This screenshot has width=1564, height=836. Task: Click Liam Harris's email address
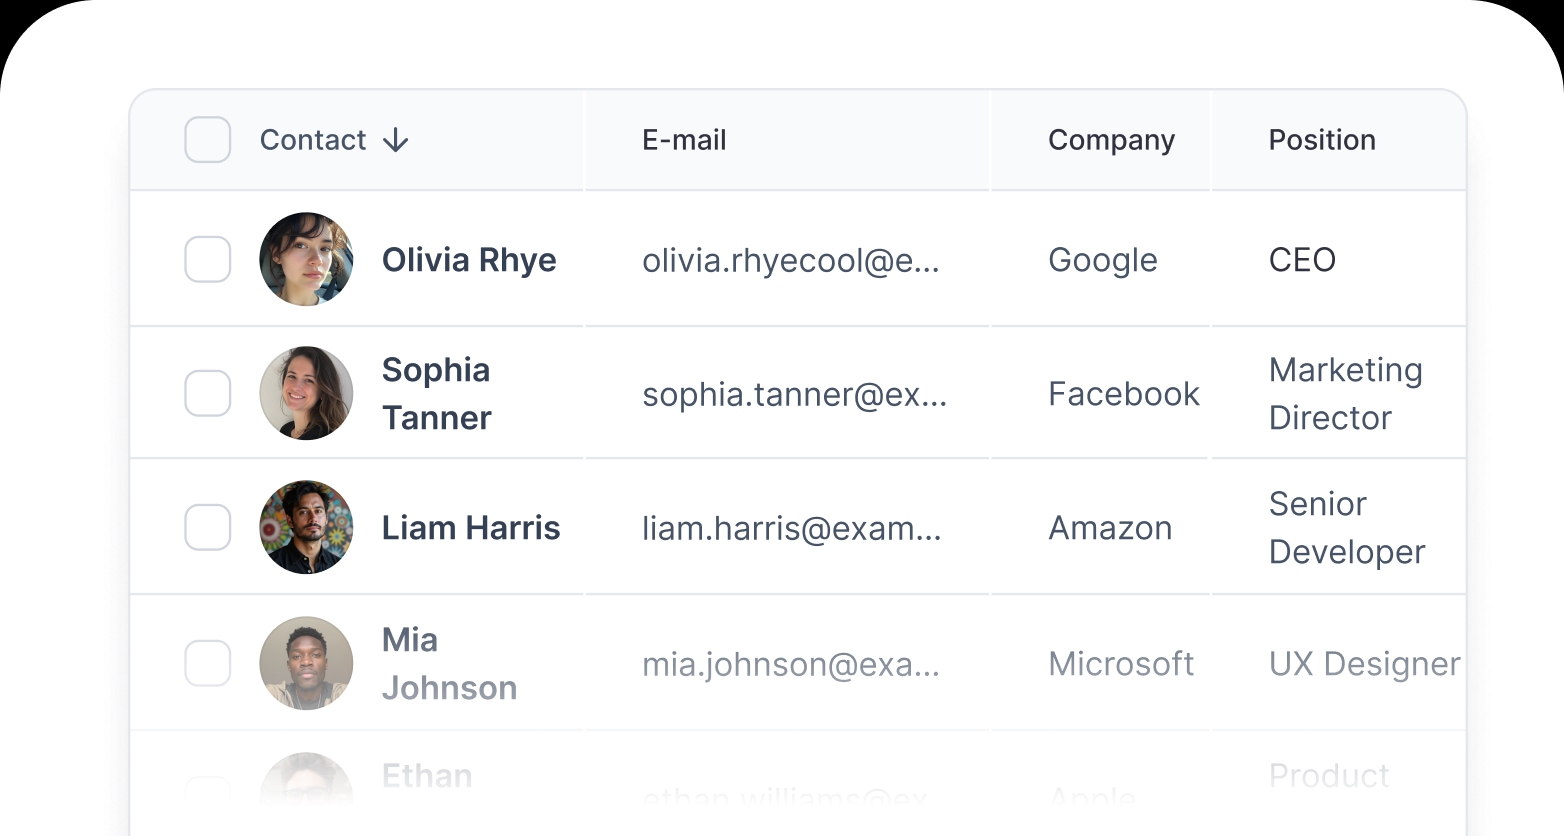pyautogui.click(x=792, y=528)
